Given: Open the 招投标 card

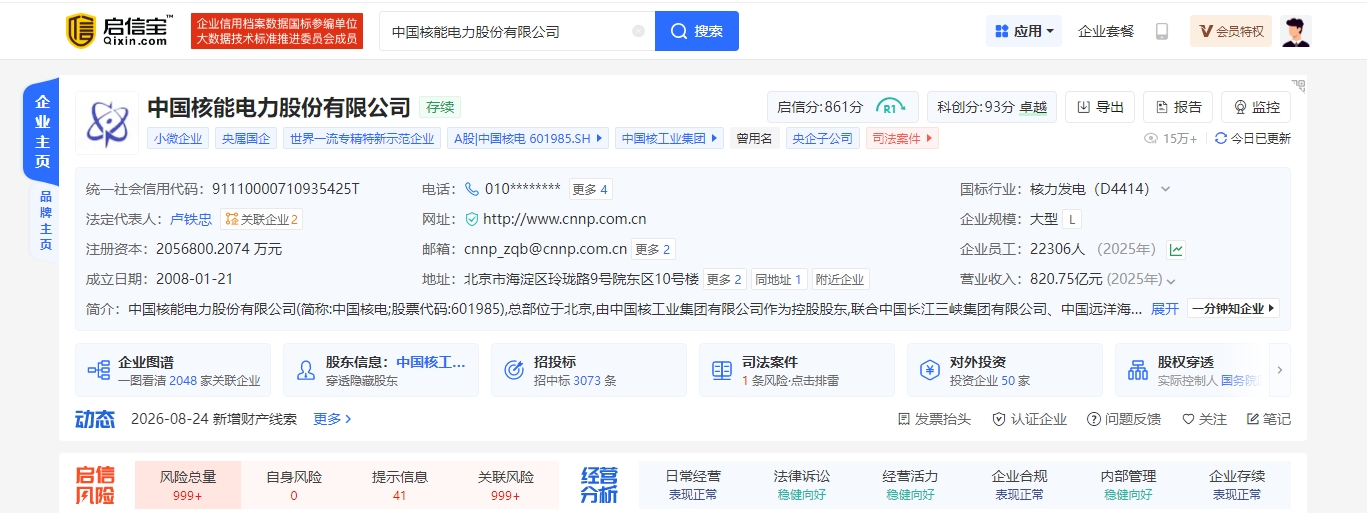Looking at the screenshot, I should pyautogui.click(x=589, y=370).
